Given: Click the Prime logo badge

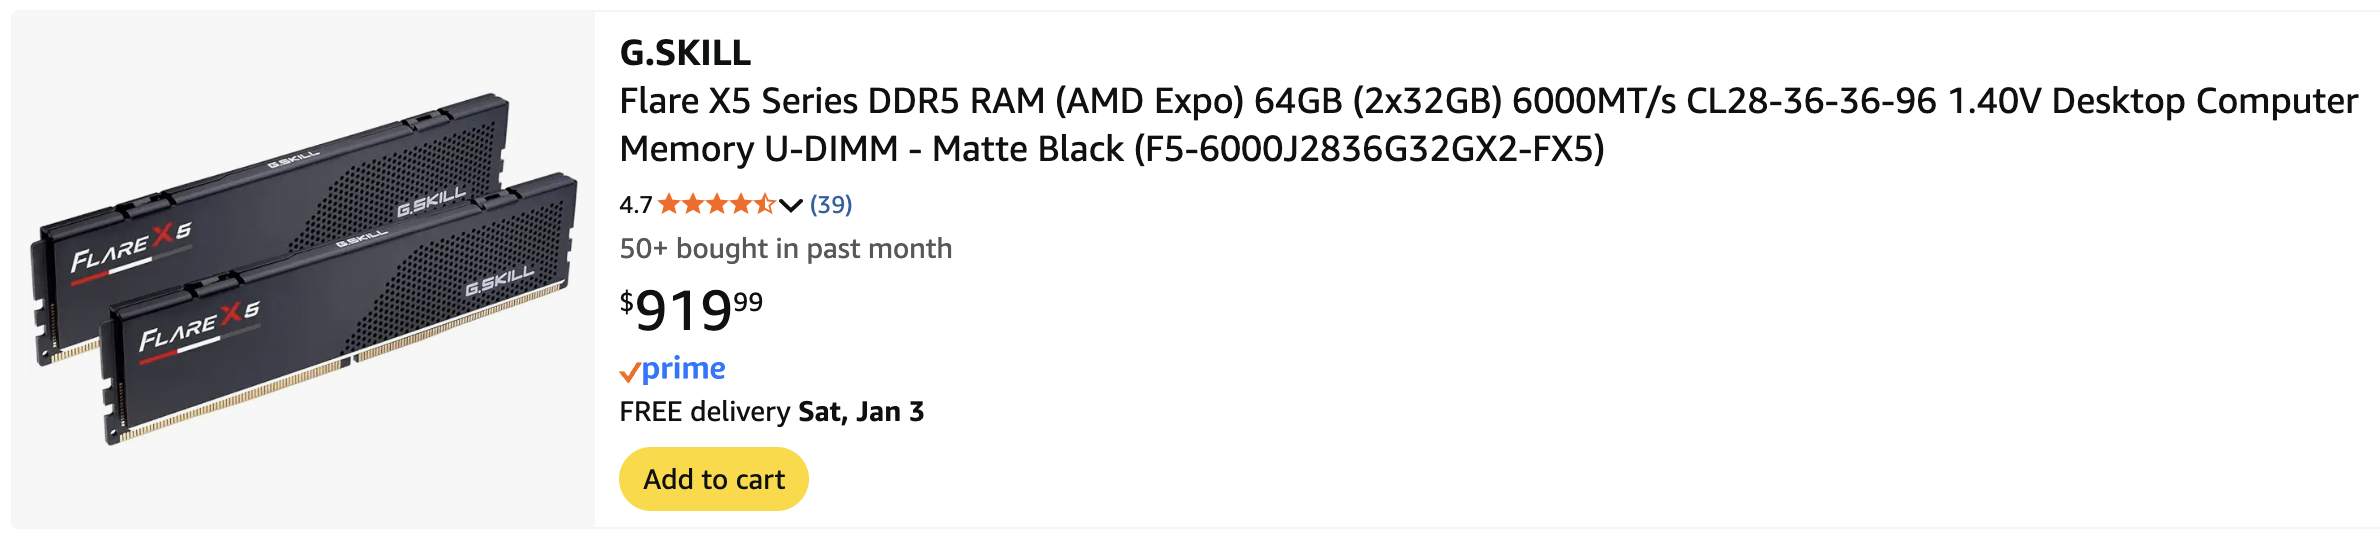Looking at the screenshot, I should pos(683,369).
